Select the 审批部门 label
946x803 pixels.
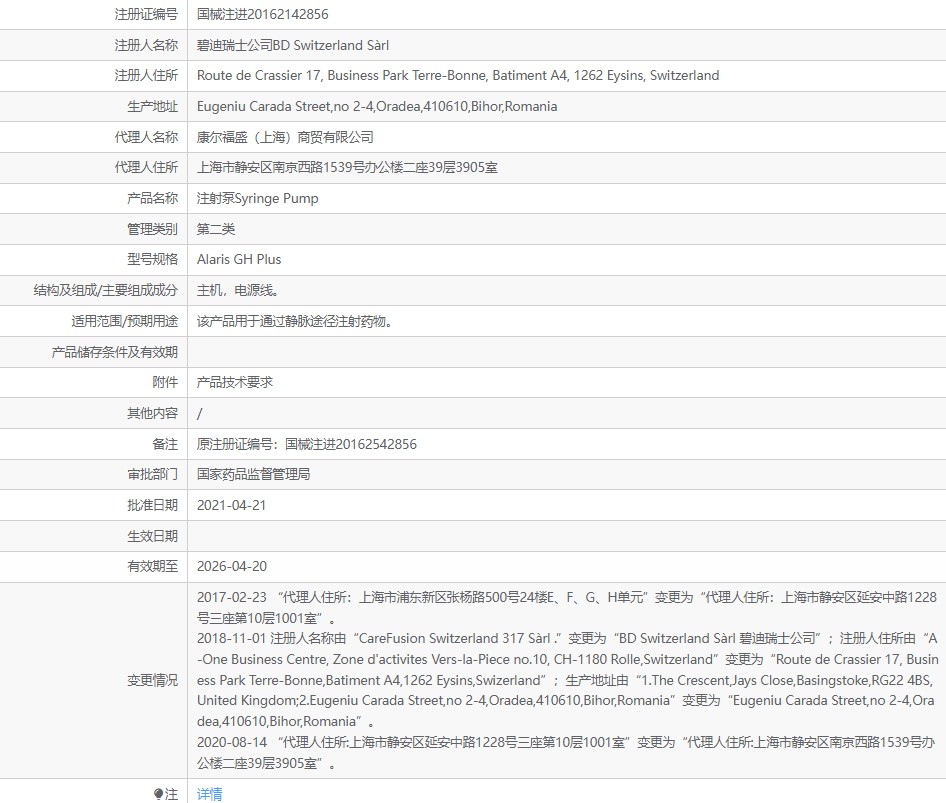(153, 475)
